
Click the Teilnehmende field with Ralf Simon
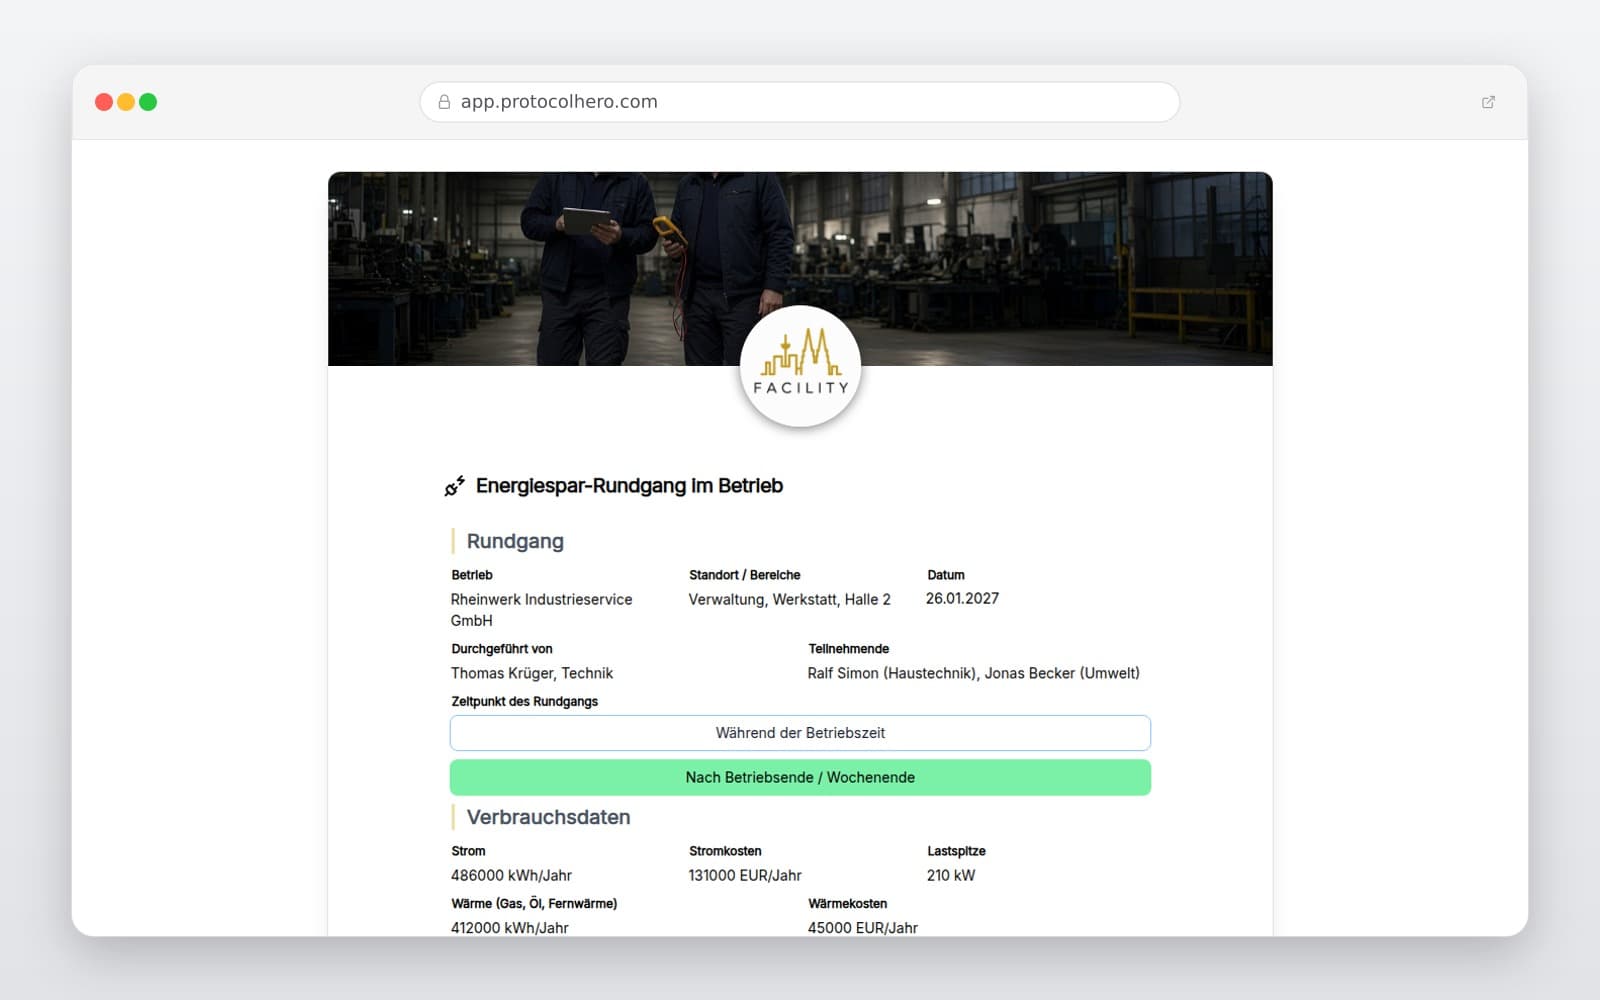[973, 673]
